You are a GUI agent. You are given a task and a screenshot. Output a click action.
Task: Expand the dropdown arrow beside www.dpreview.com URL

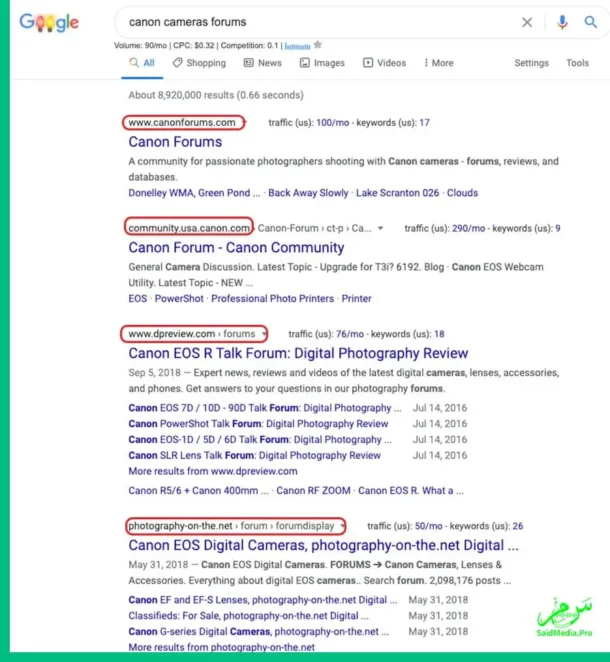264,334
